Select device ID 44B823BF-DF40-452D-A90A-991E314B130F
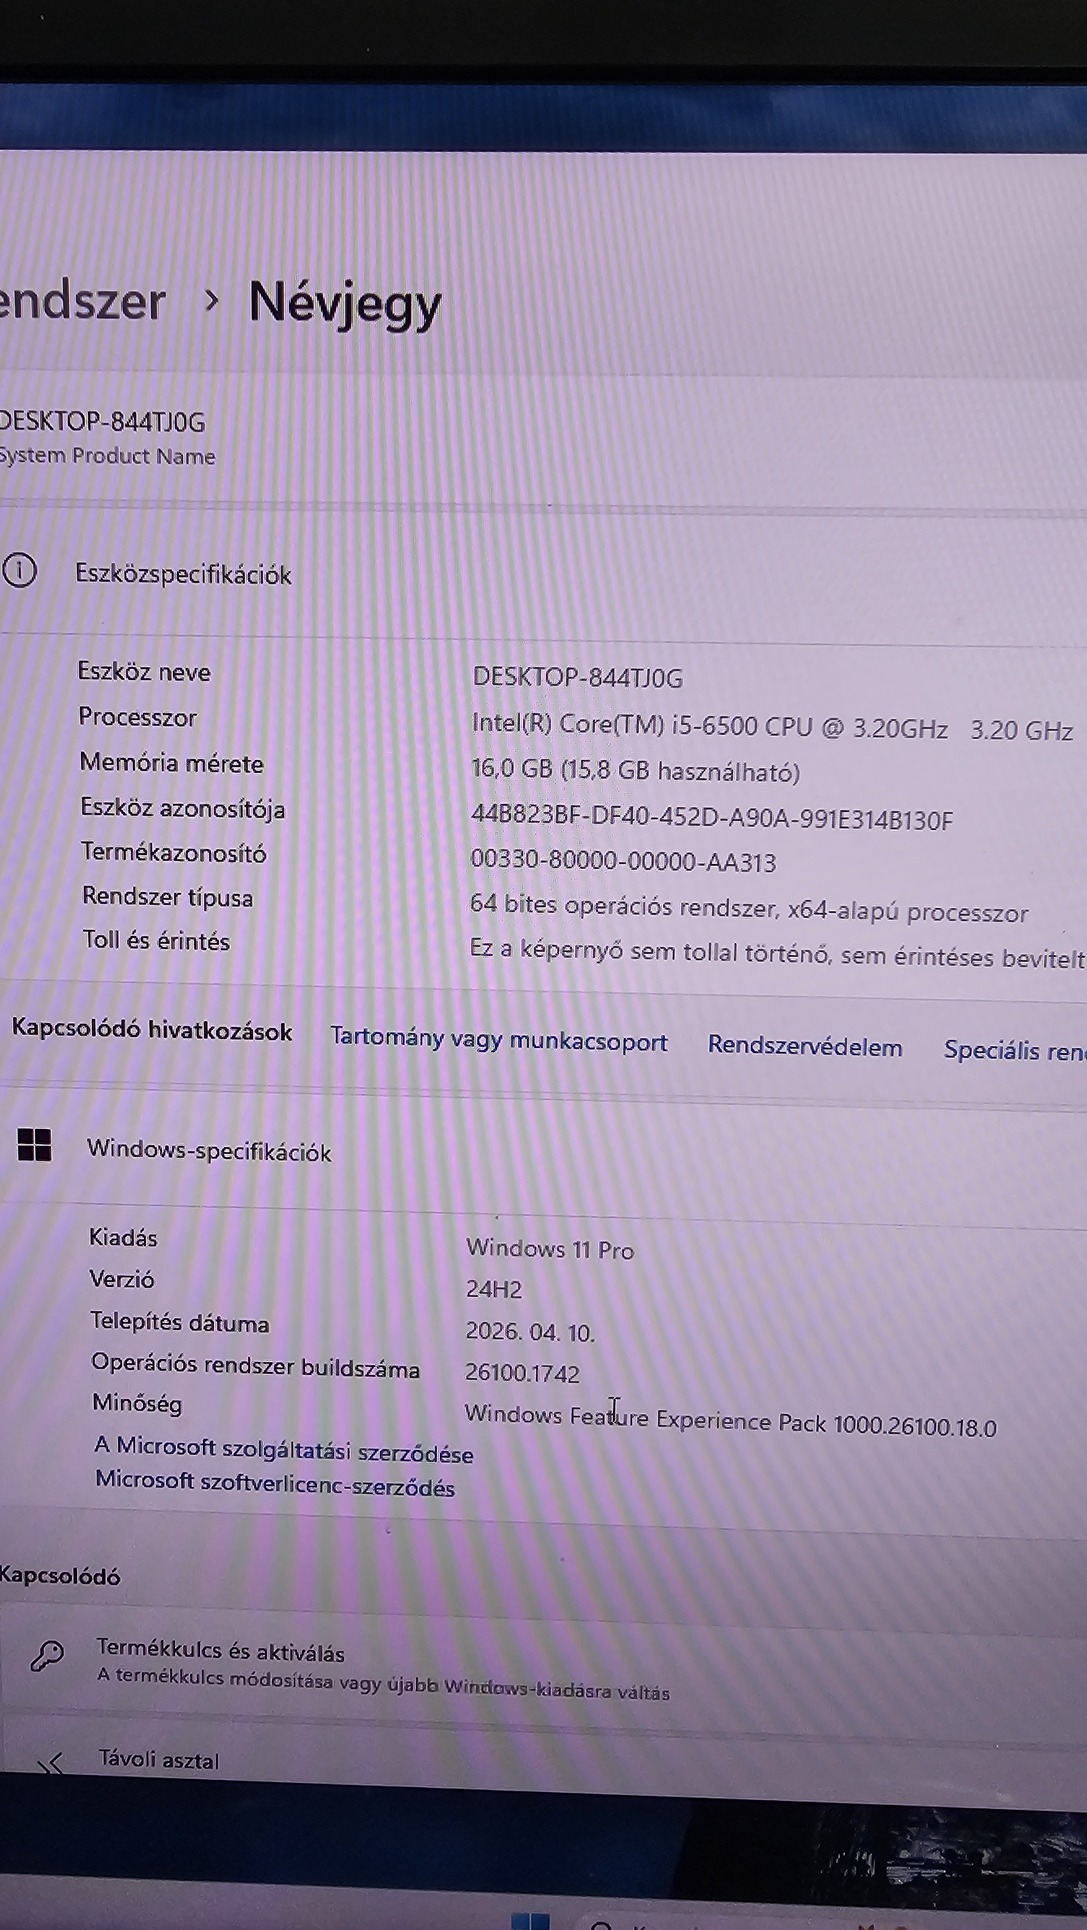The image size is (1087, 1930). 712,818
